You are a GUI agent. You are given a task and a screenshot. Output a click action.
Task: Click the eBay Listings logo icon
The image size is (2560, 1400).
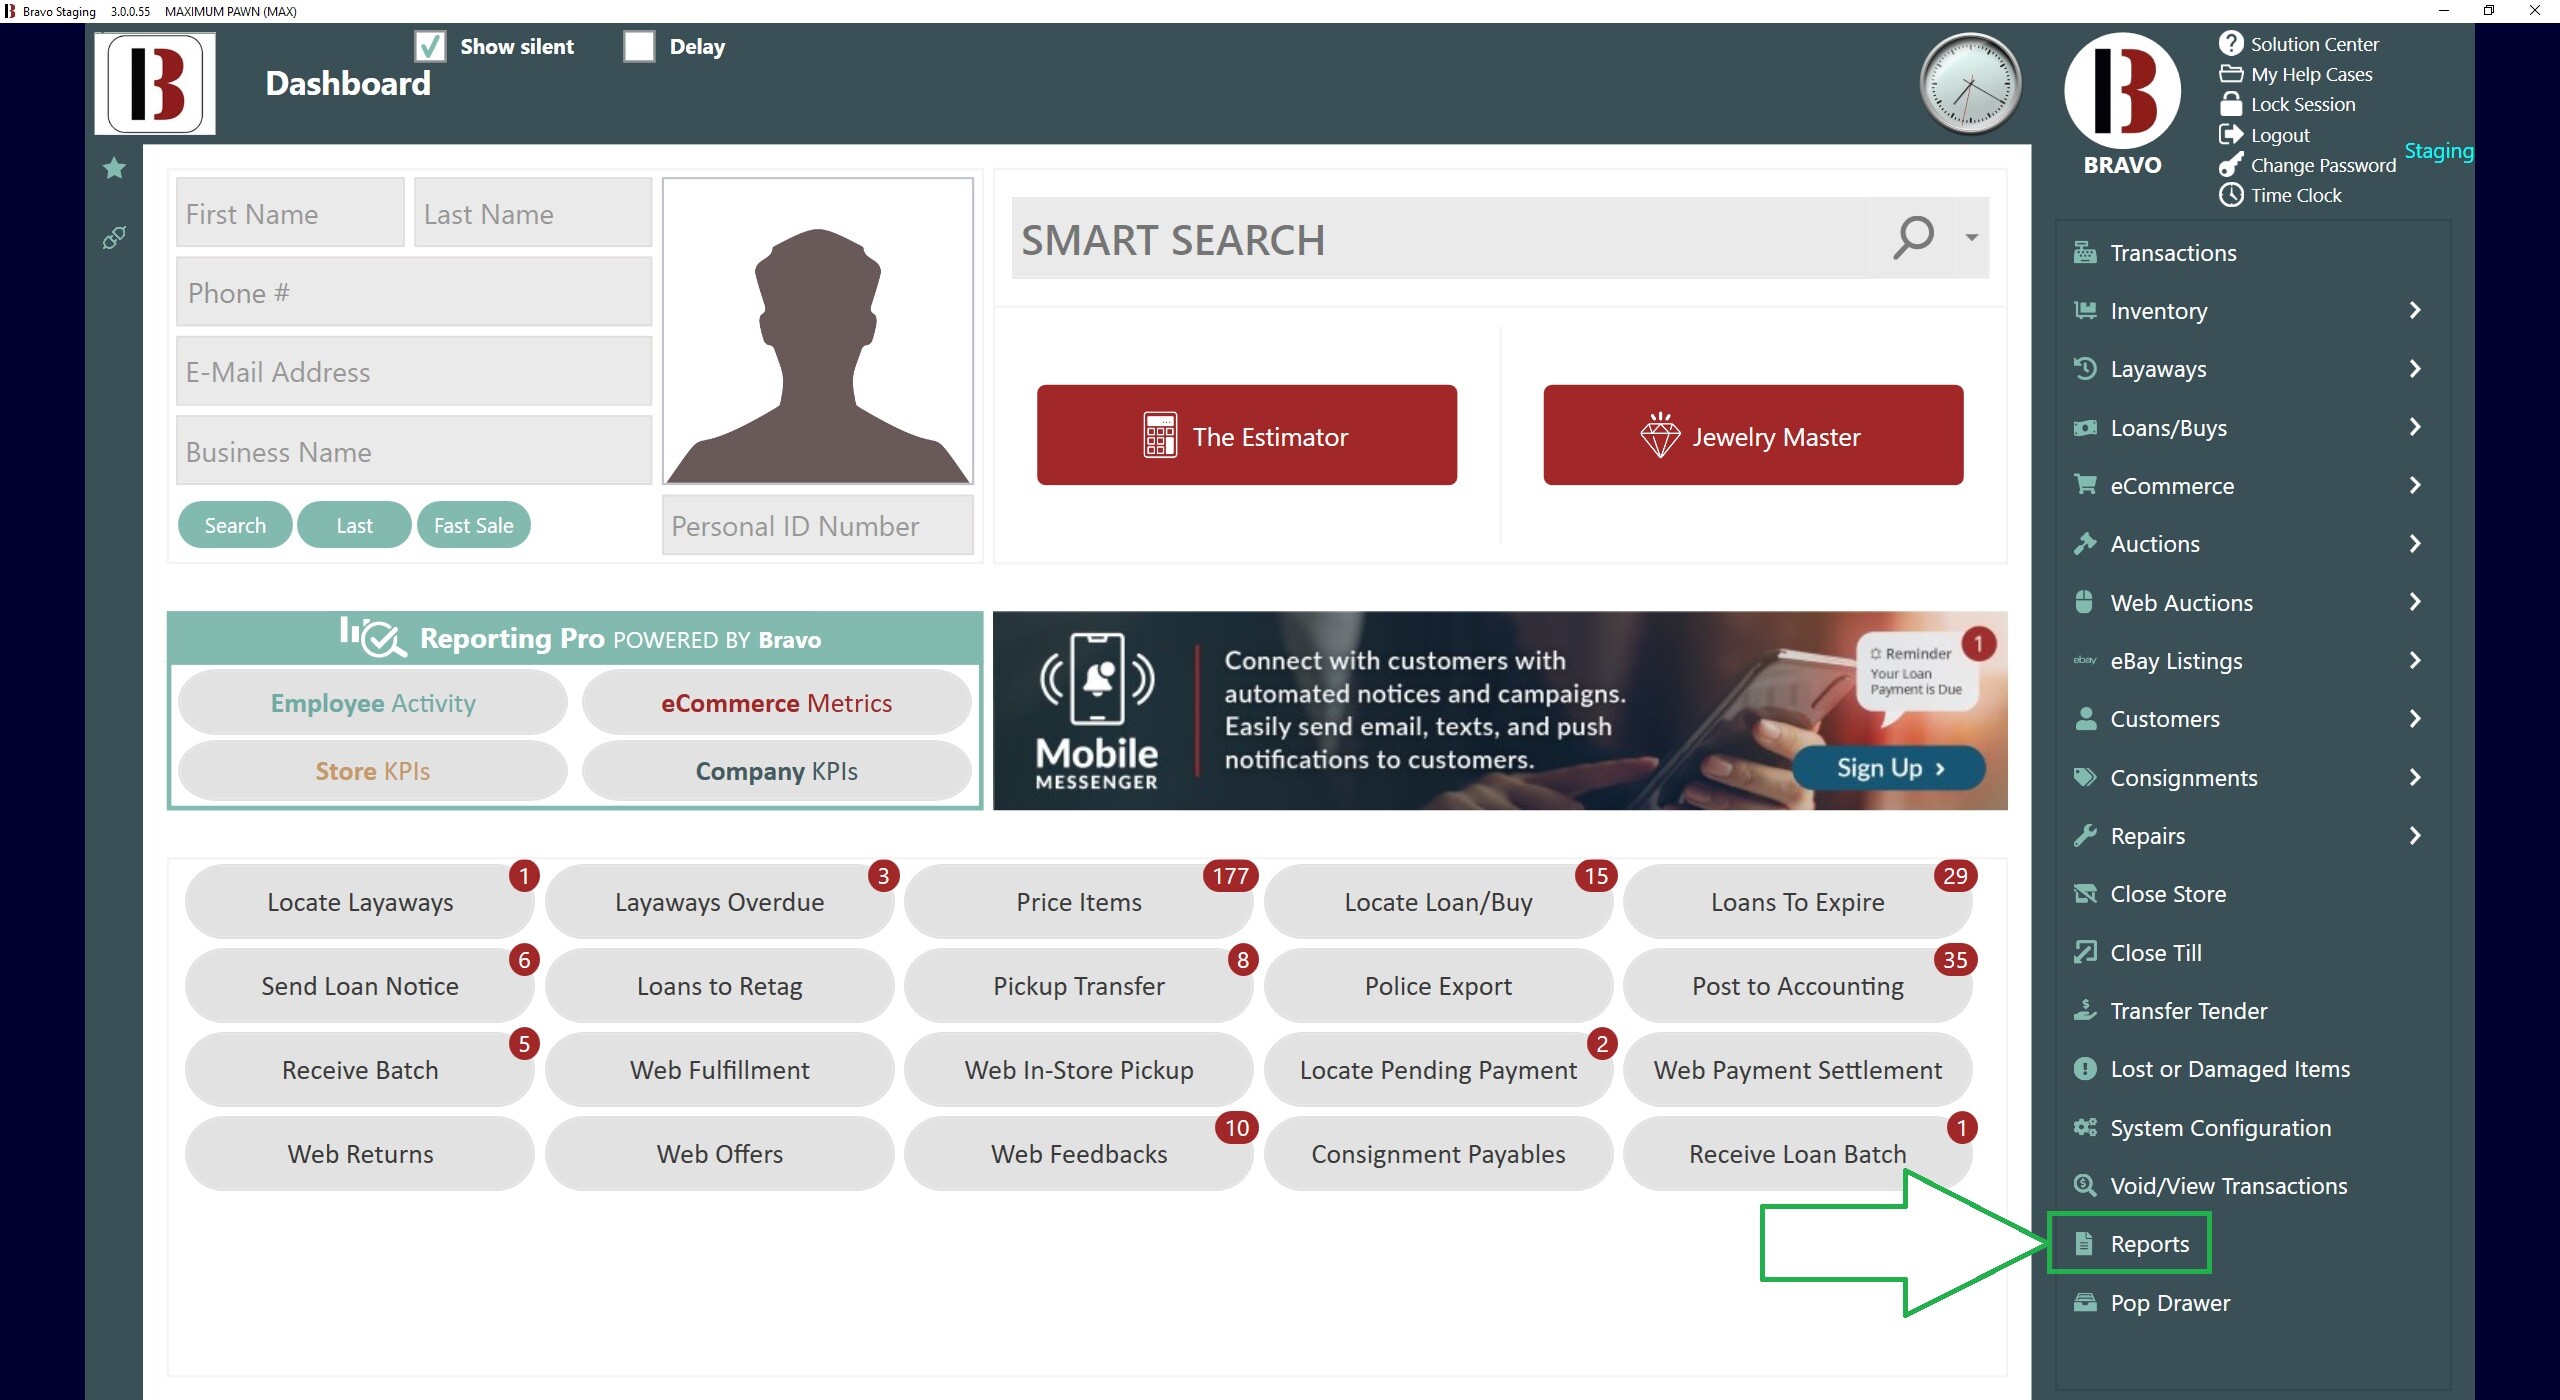pyautogui.click(x=2085, y=660)
